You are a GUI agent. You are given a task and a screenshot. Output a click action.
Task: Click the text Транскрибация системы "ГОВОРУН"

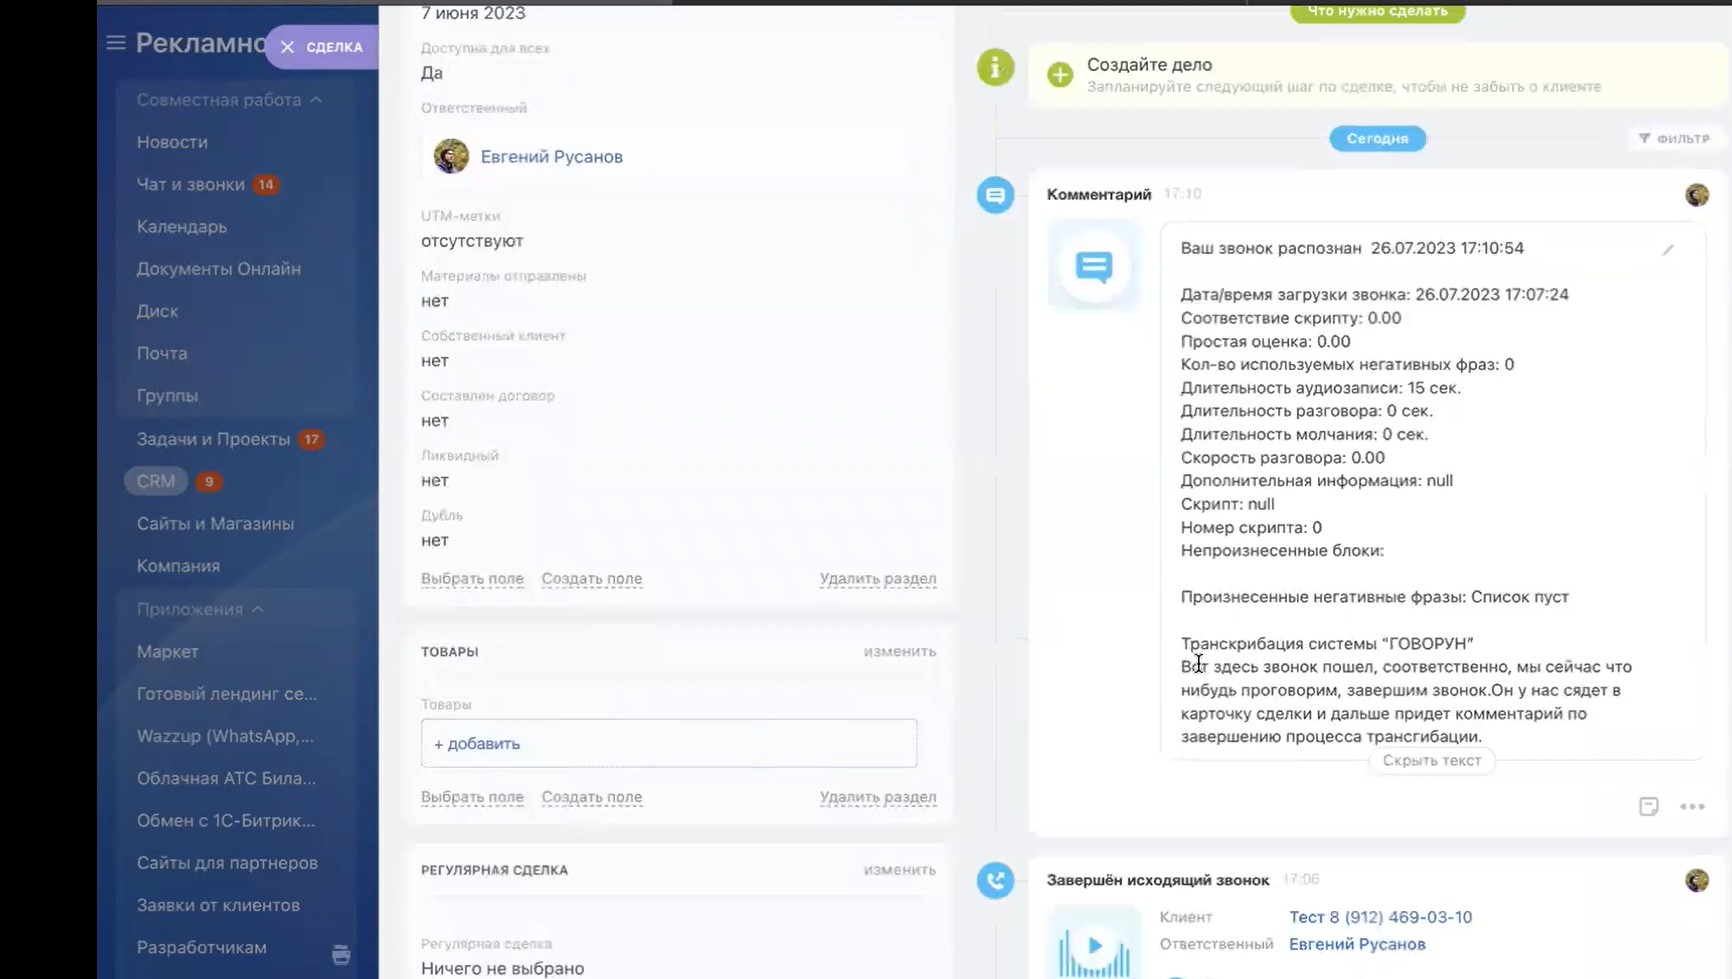click(1327, 644)
